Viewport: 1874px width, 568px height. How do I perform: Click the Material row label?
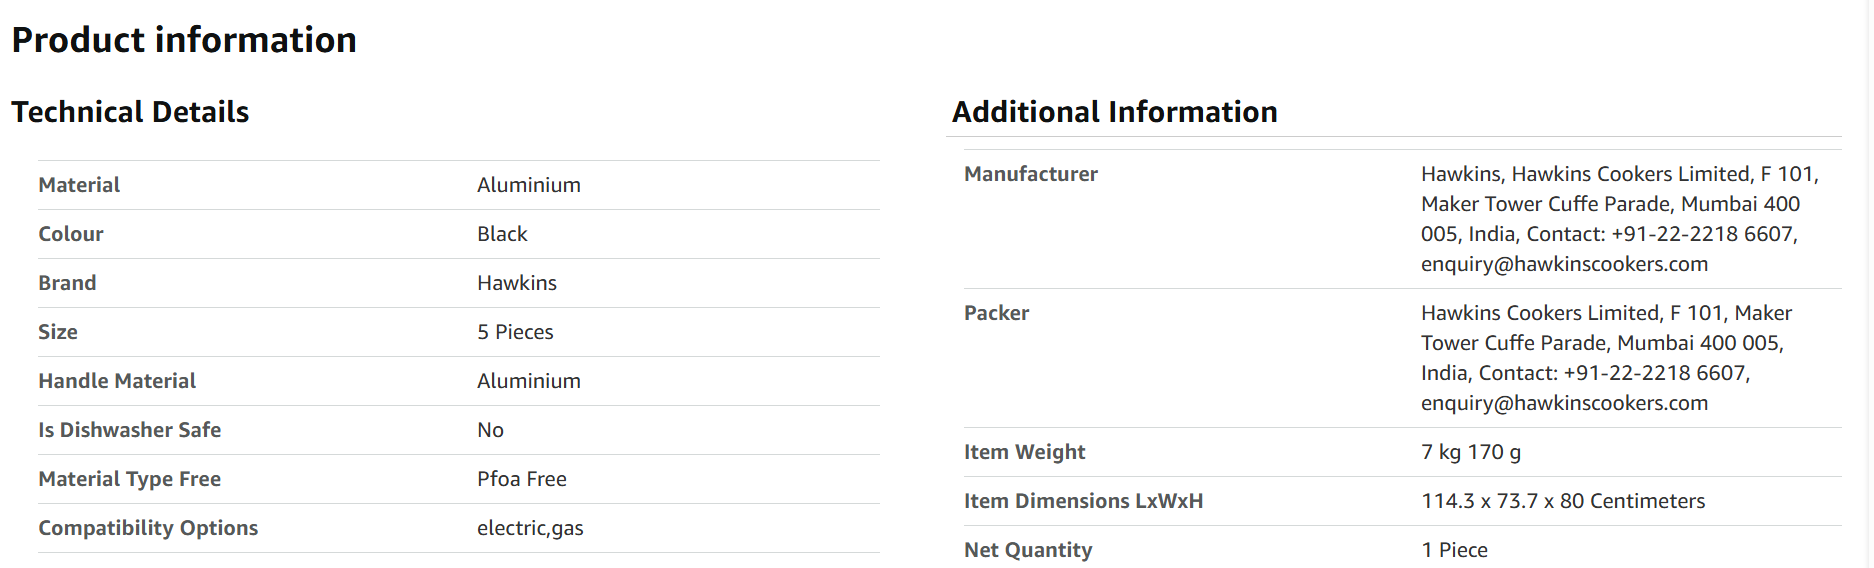(x=79, y=185)
